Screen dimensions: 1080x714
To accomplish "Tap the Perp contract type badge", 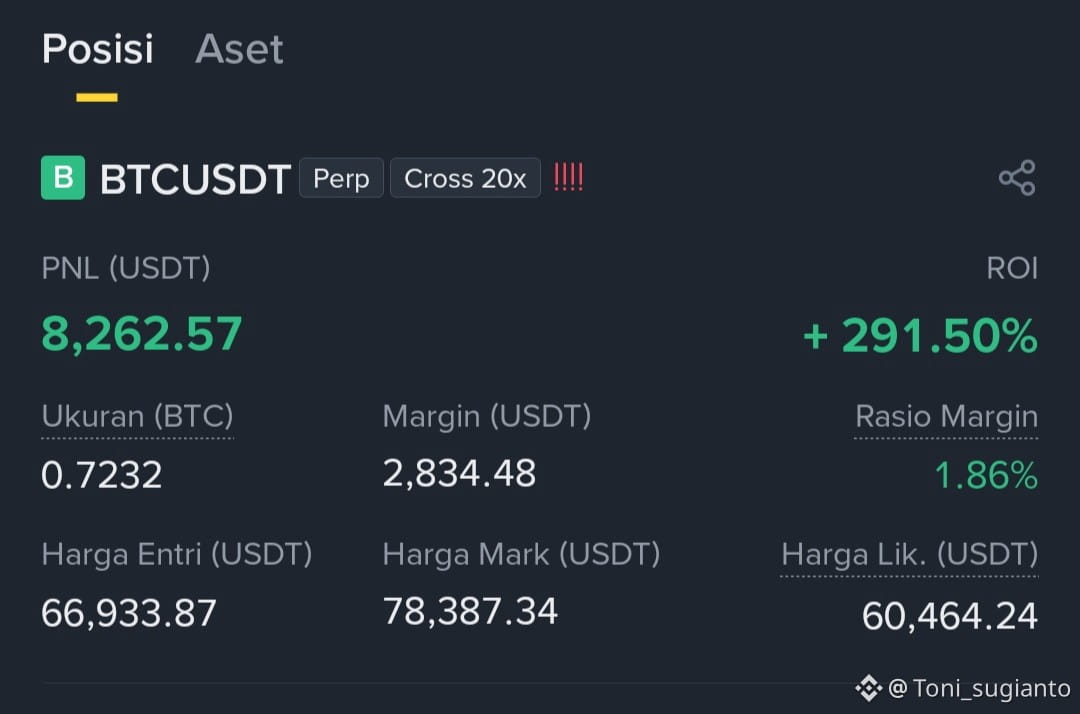I will (341, 178).
